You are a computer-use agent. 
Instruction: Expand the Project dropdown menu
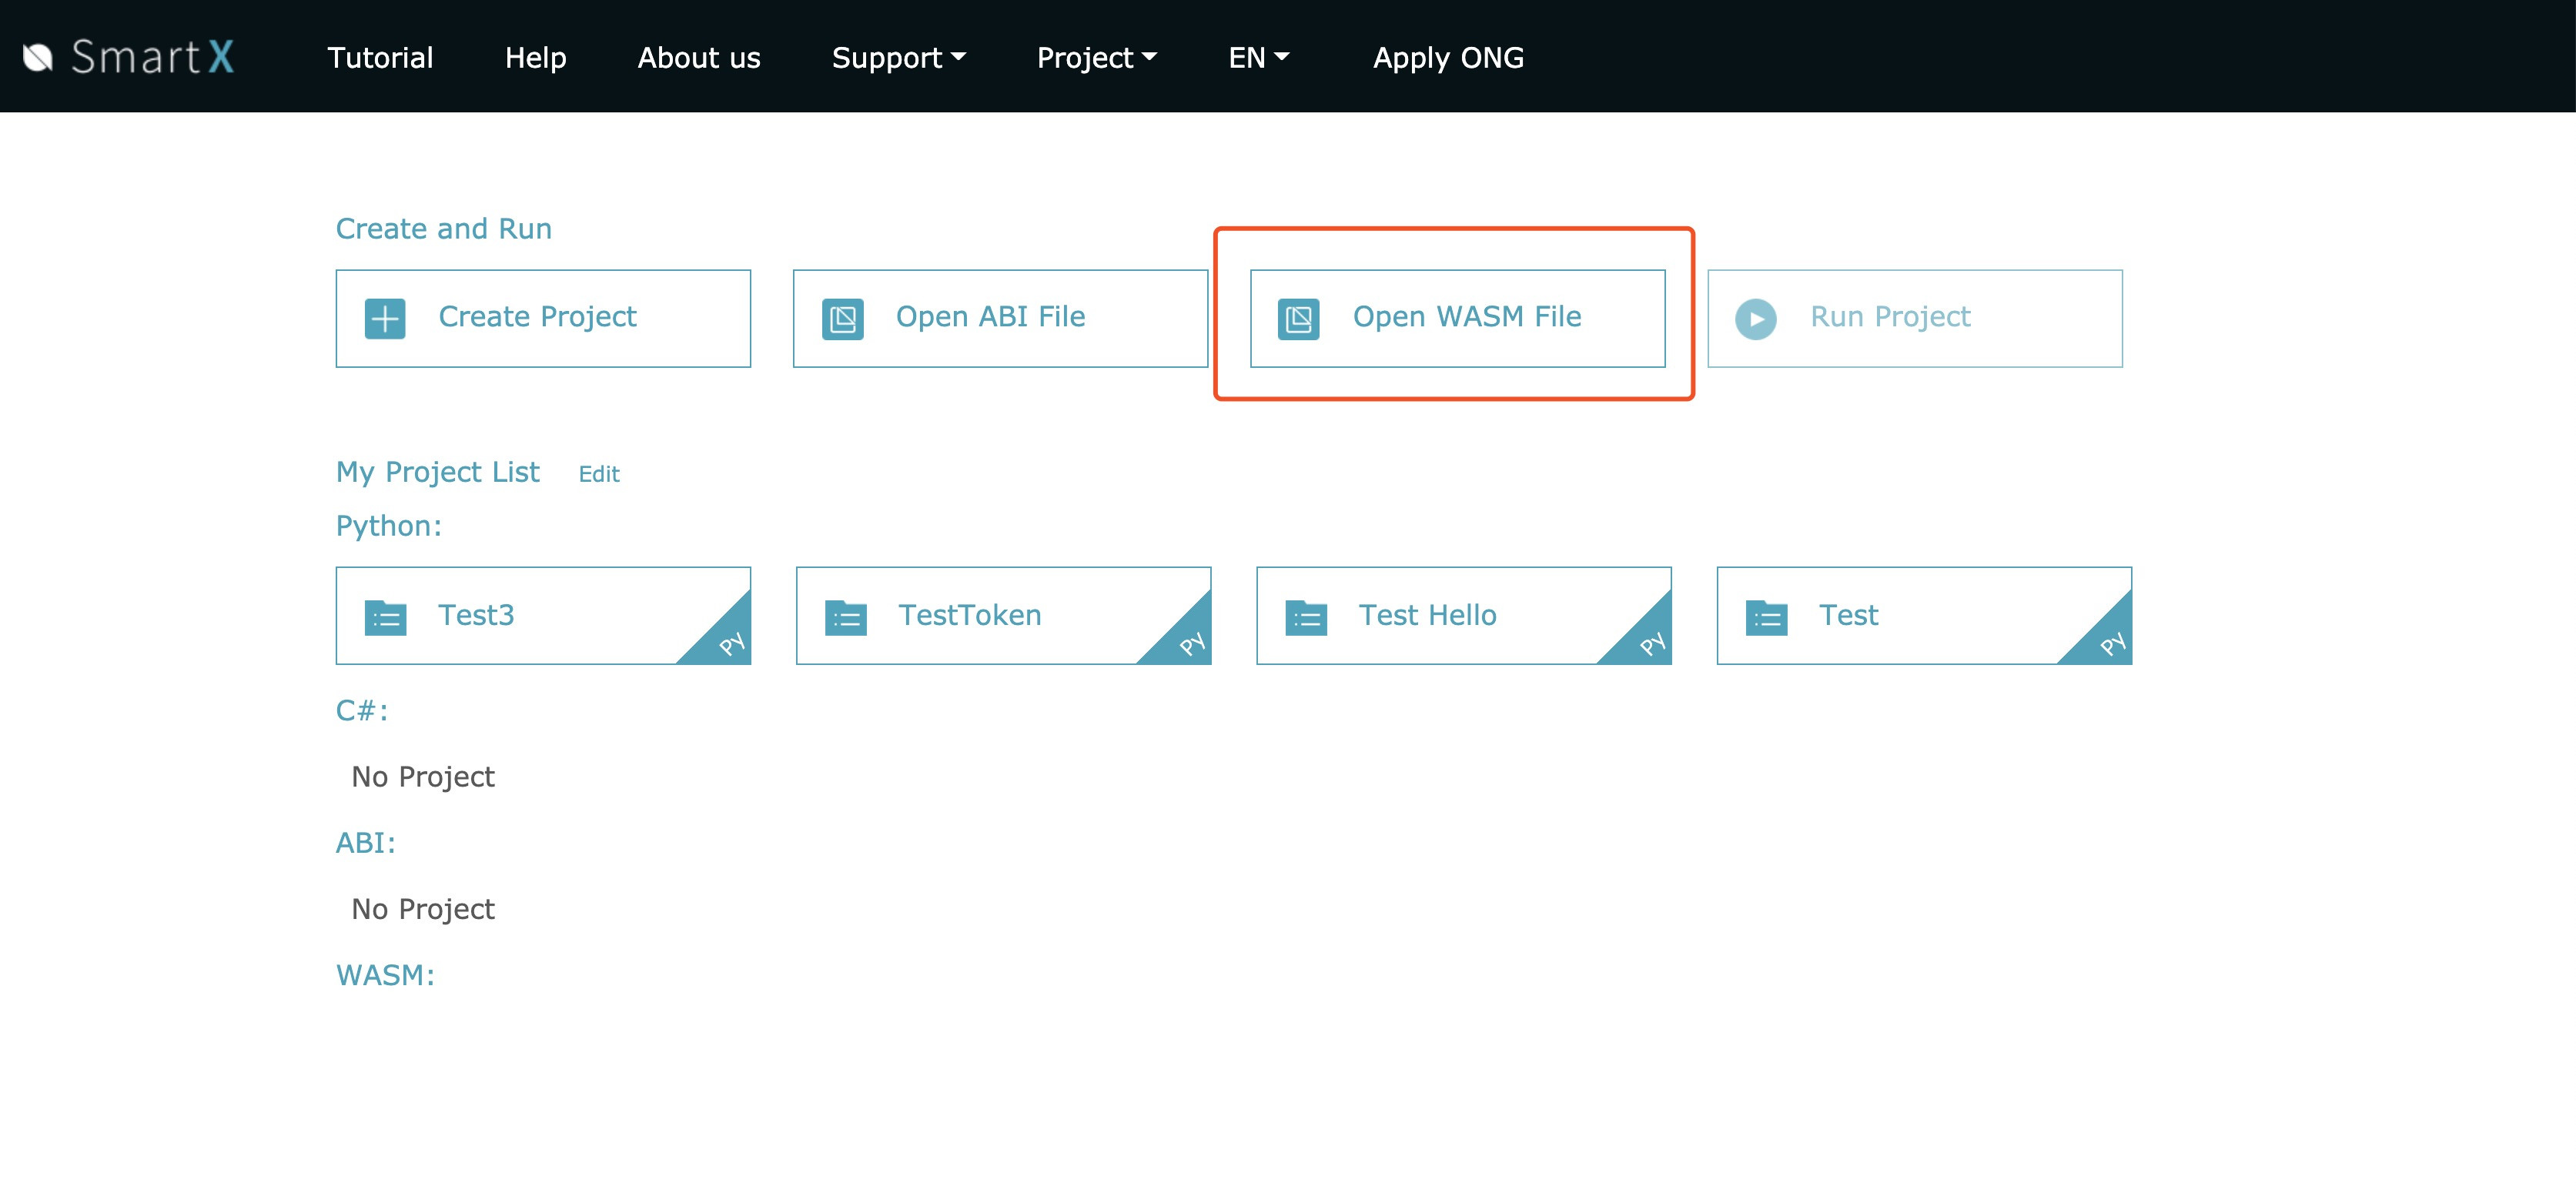[x=1095, y=58]
